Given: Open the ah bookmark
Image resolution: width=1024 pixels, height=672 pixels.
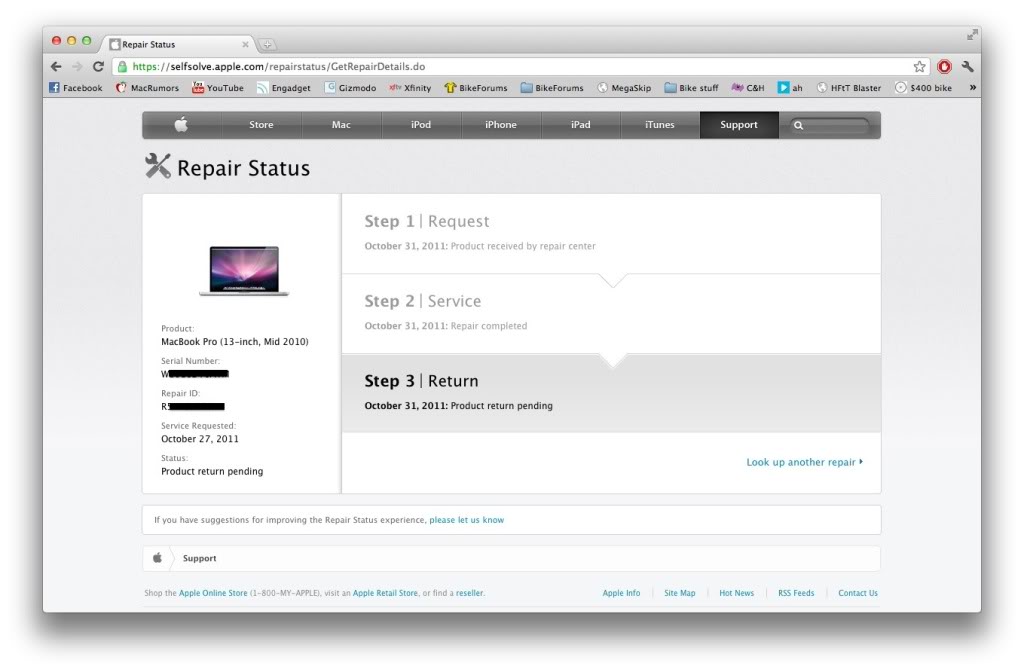Looking at the screenshot, I should (790, 88).
